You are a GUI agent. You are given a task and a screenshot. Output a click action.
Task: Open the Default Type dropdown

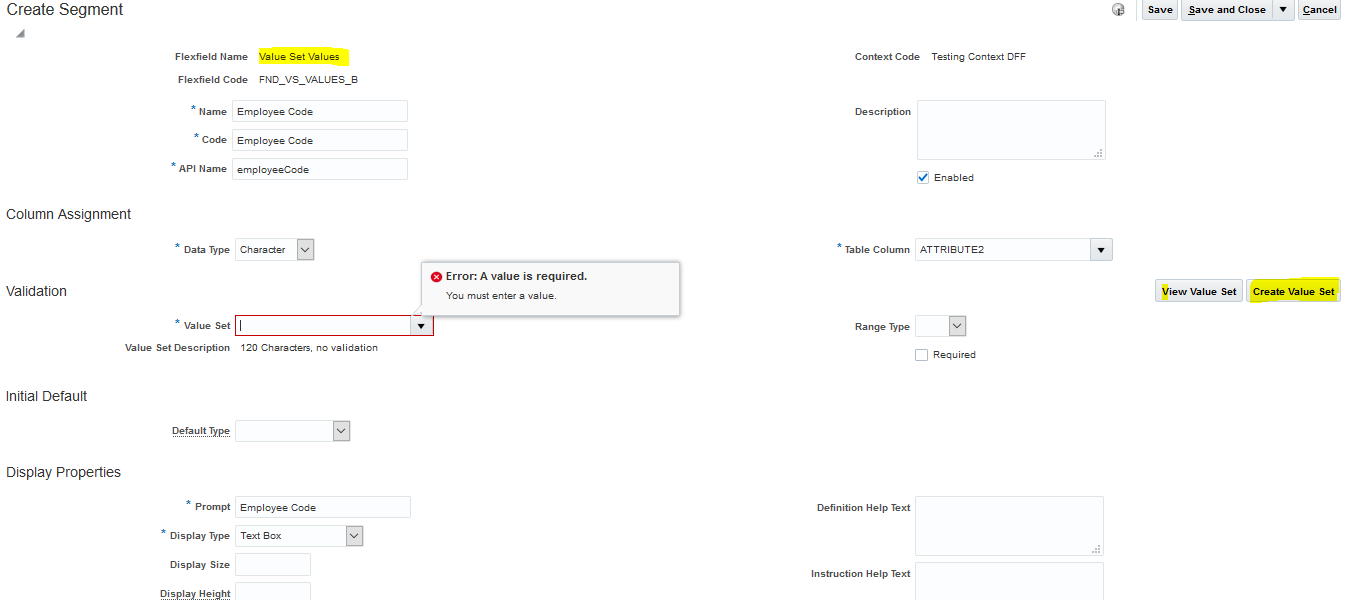(341, 430)
